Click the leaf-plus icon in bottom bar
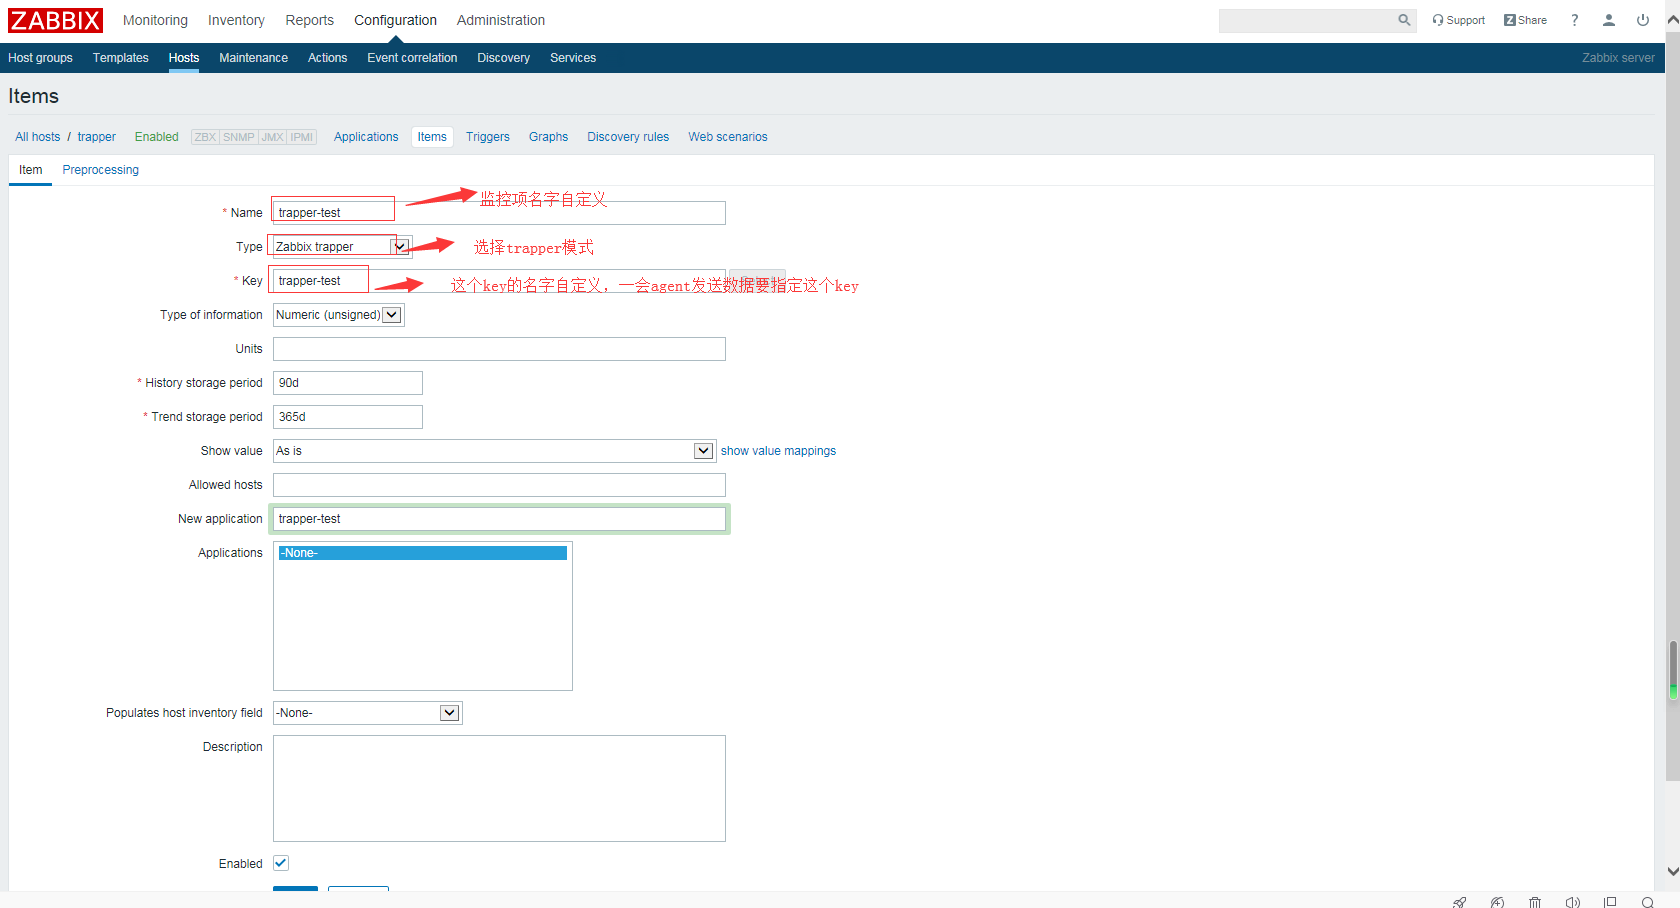 tap(1497, 902)
